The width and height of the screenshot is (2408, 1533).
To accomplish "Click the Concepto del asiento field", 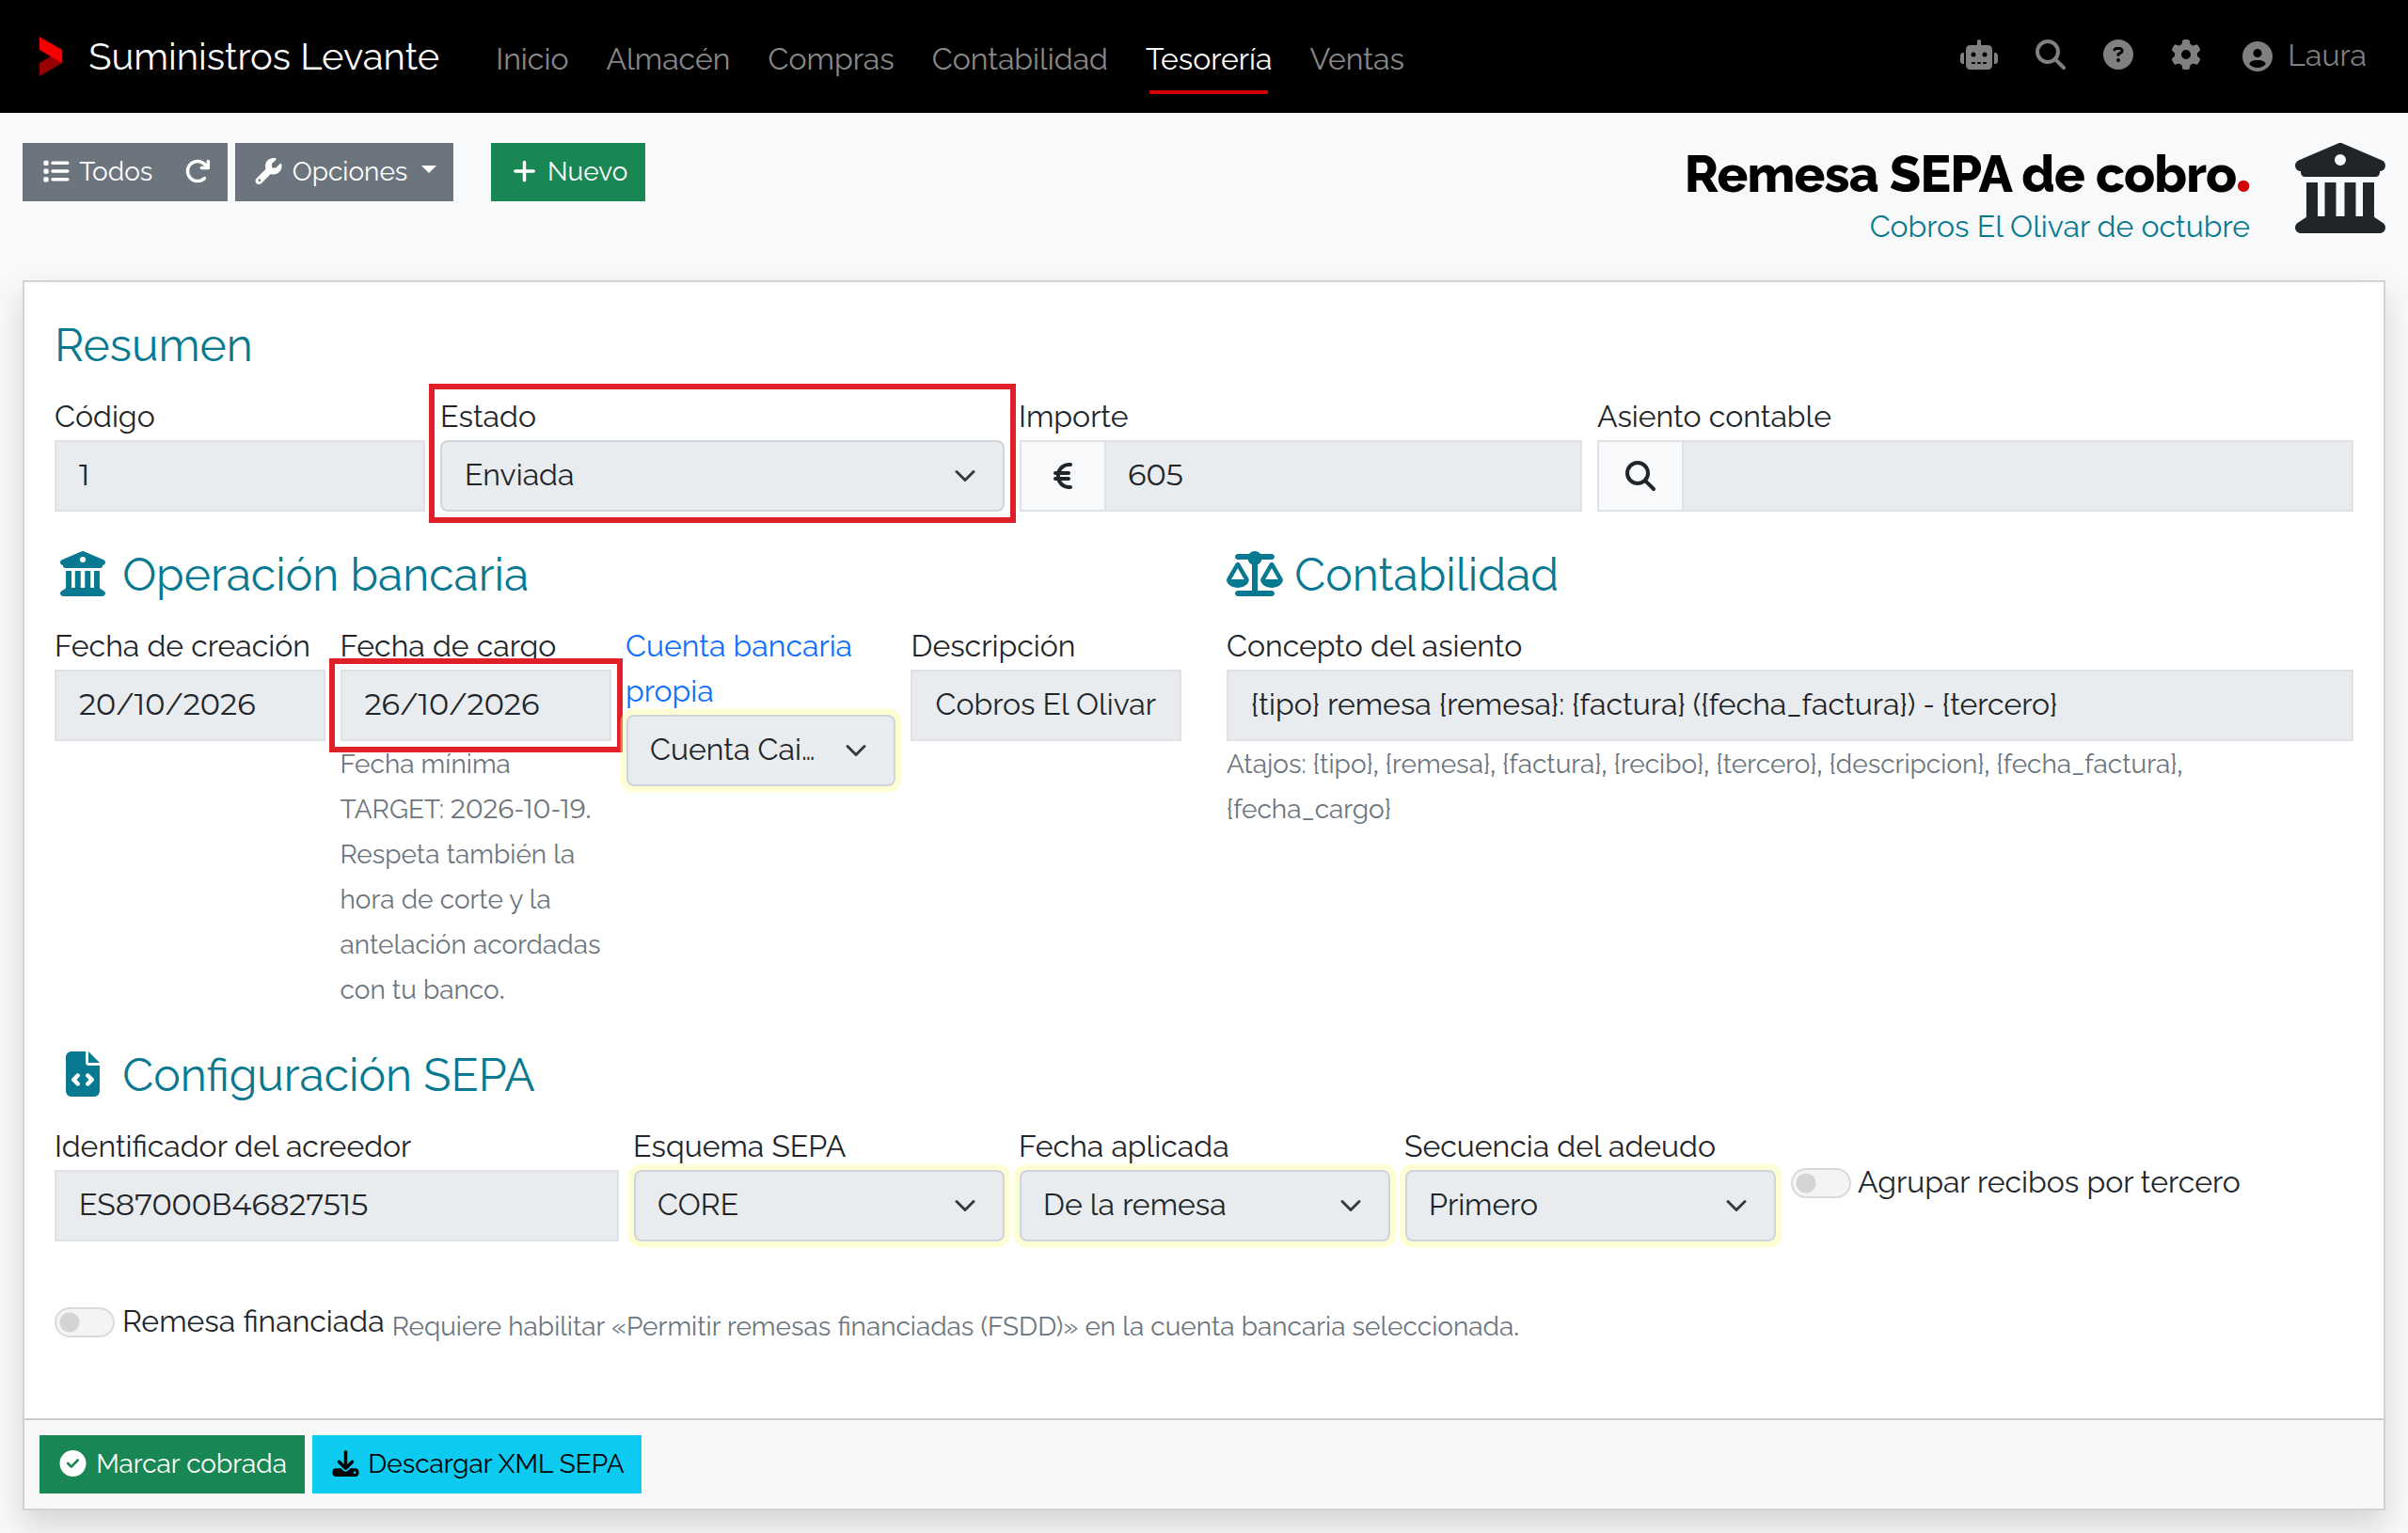I will [x=1789, y=705].
